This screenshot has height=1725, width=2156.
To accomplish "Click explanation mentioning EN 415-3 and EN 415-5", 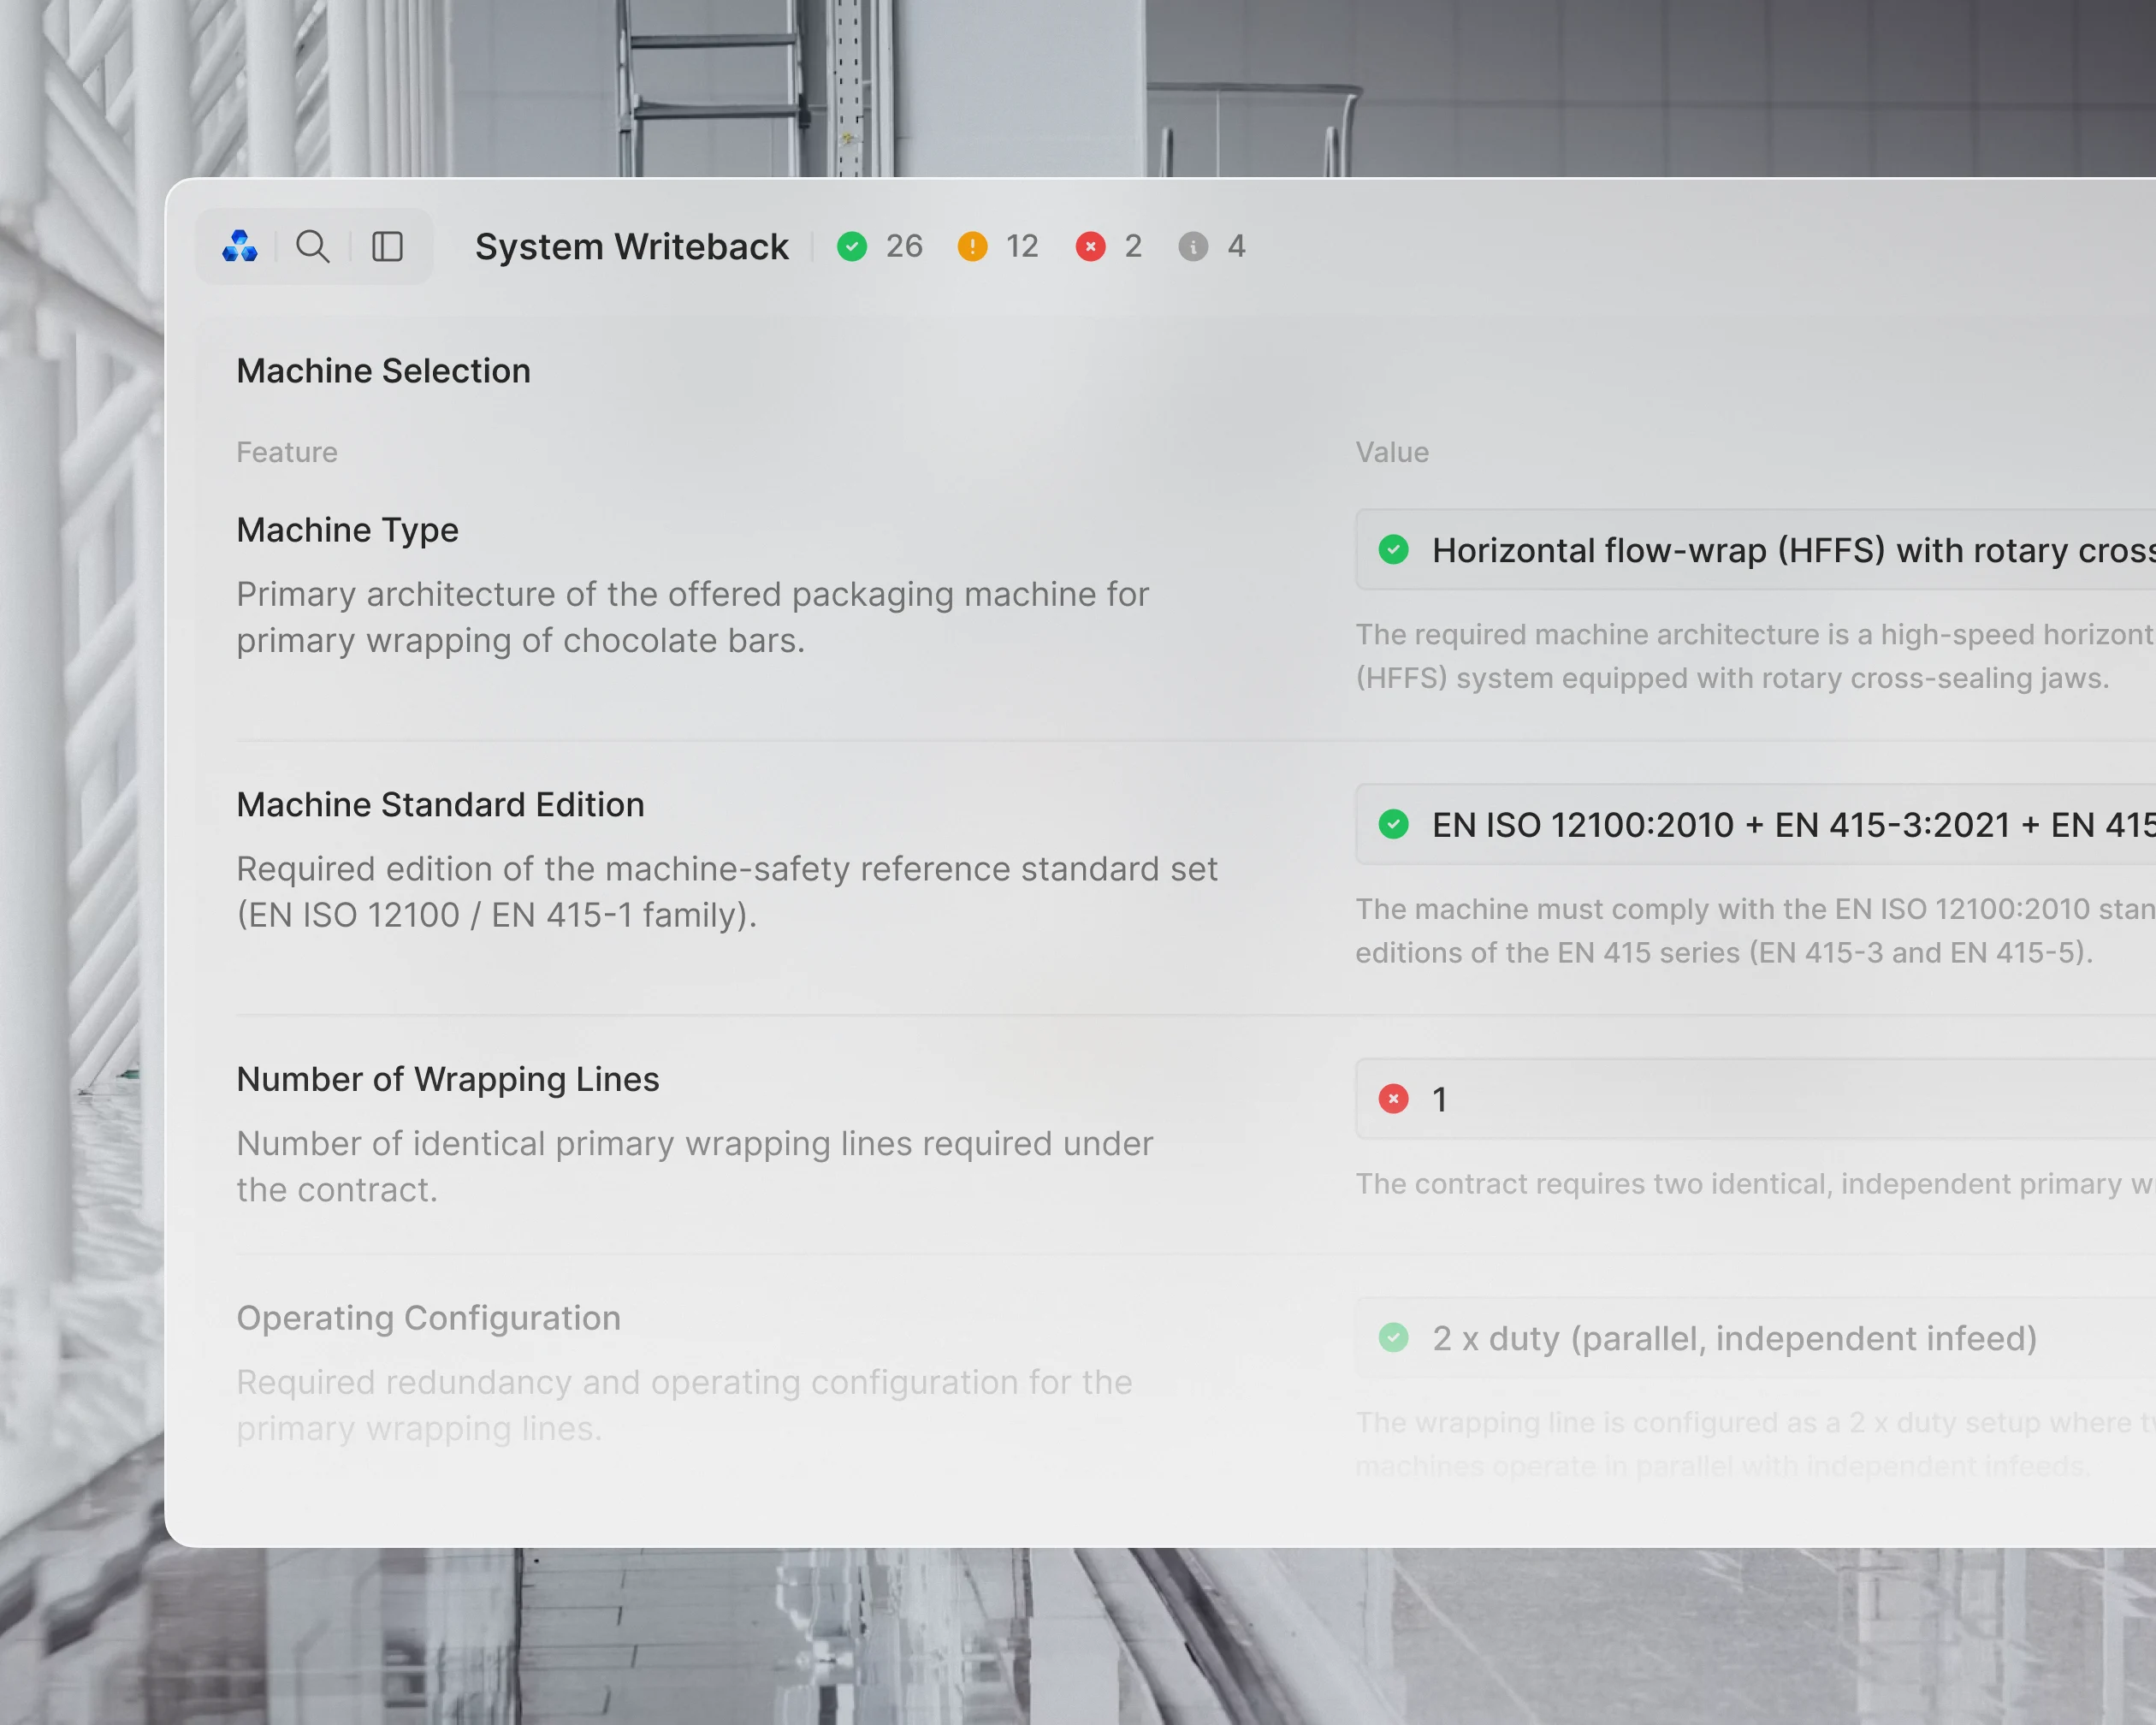I will tap(1755, 931).
